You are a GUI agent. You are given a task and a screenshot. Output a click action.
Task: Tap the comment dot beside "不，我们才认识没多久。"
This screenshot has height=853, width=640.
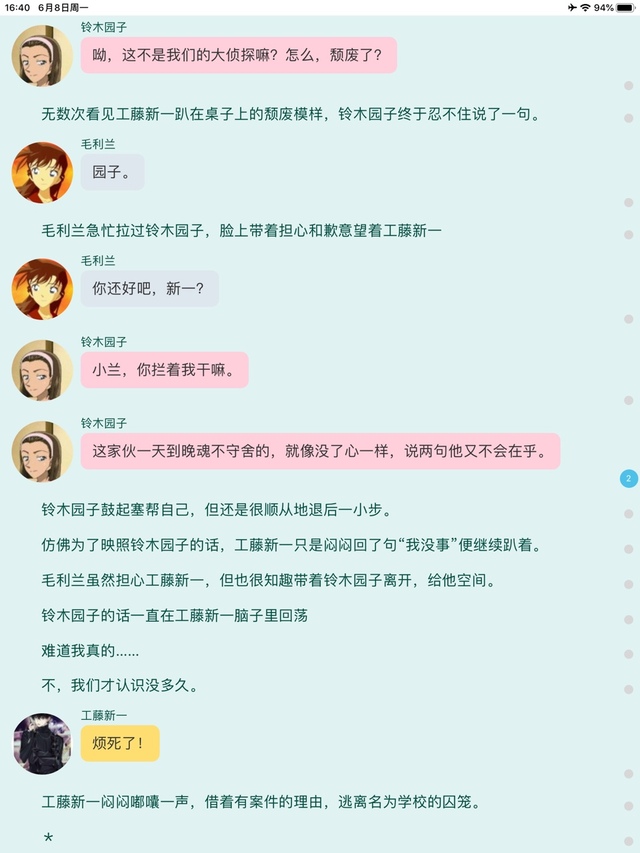629,689
